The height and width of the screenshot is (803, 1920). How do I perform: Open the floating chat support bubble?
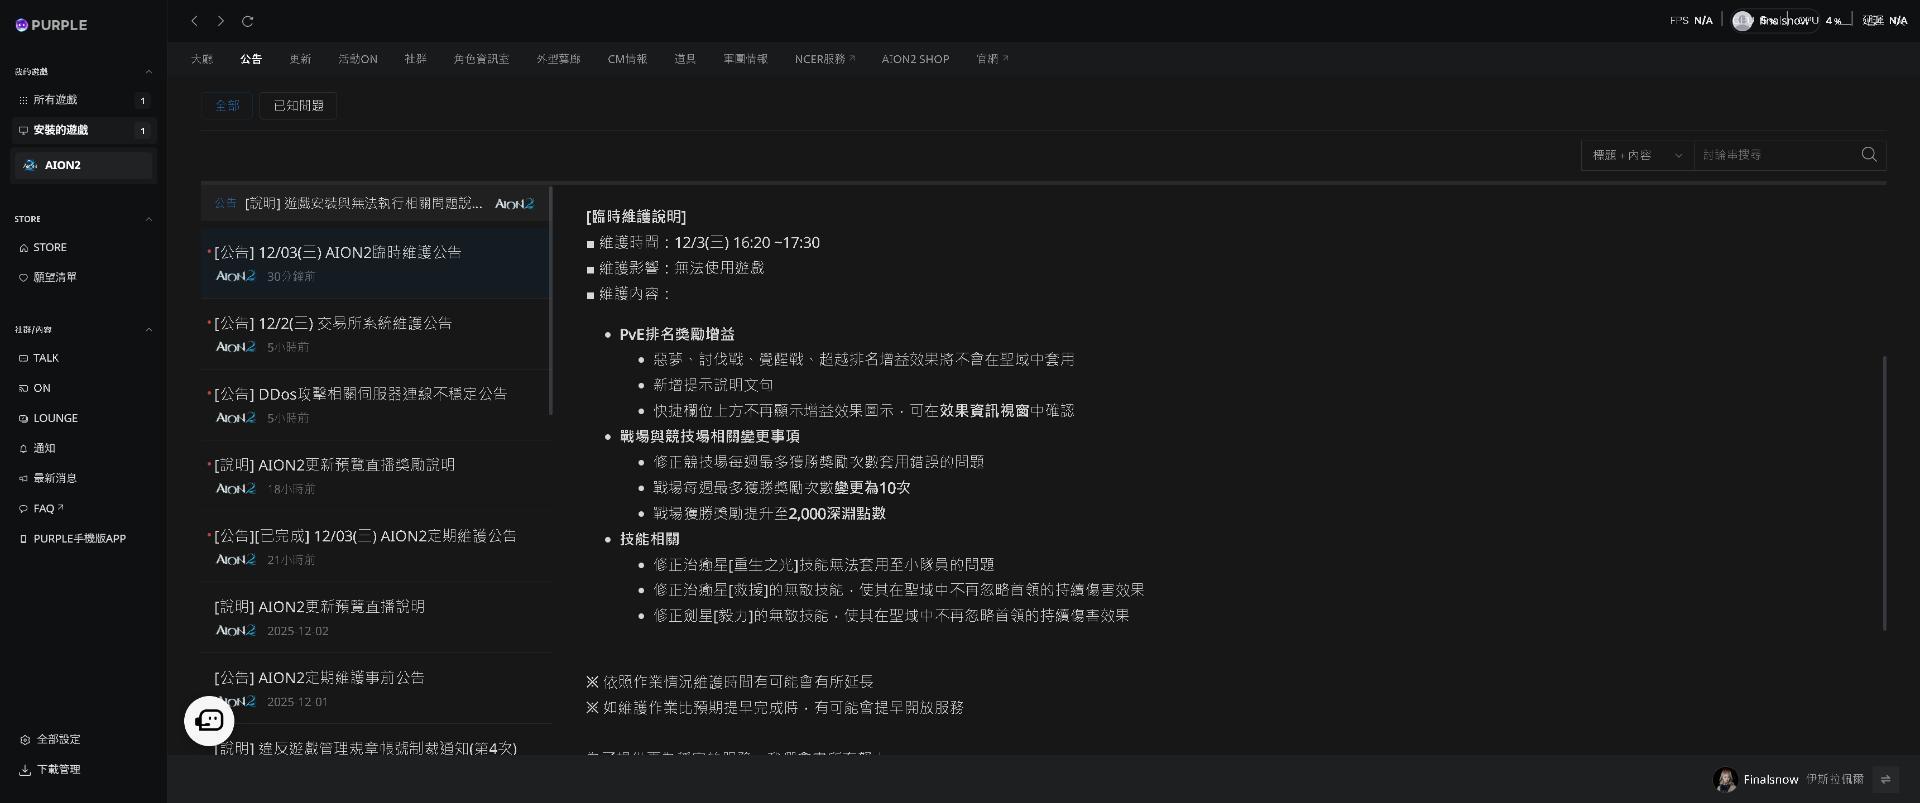click(x=209, y=720)
